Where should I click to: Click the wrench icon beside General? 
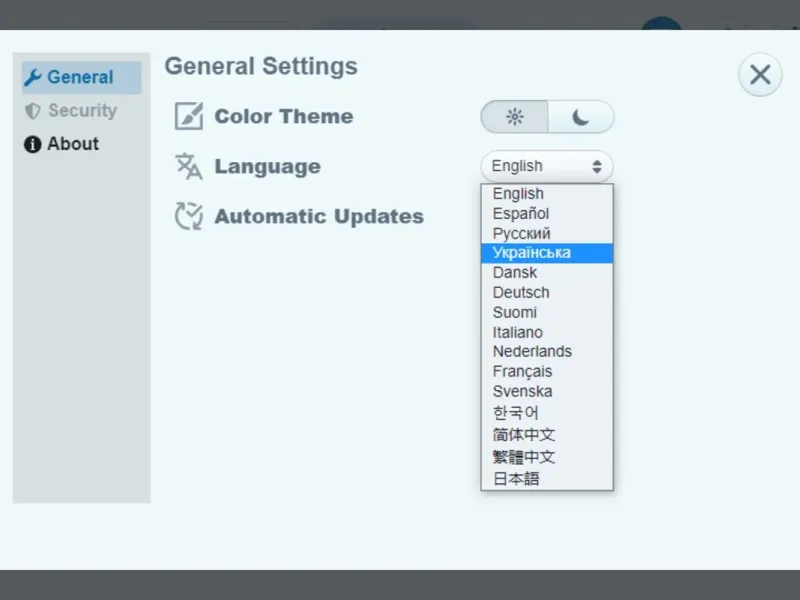coord(33,77)
